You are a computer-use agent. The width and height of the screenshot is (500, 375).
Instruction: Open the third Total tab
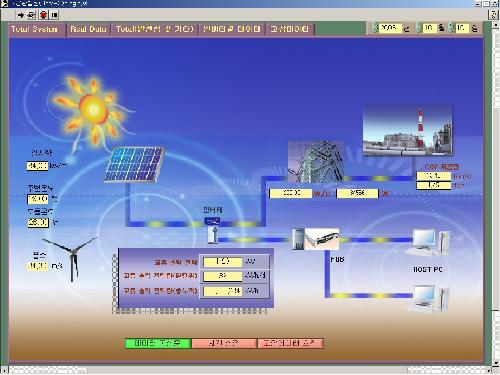(x=155, y=29)
